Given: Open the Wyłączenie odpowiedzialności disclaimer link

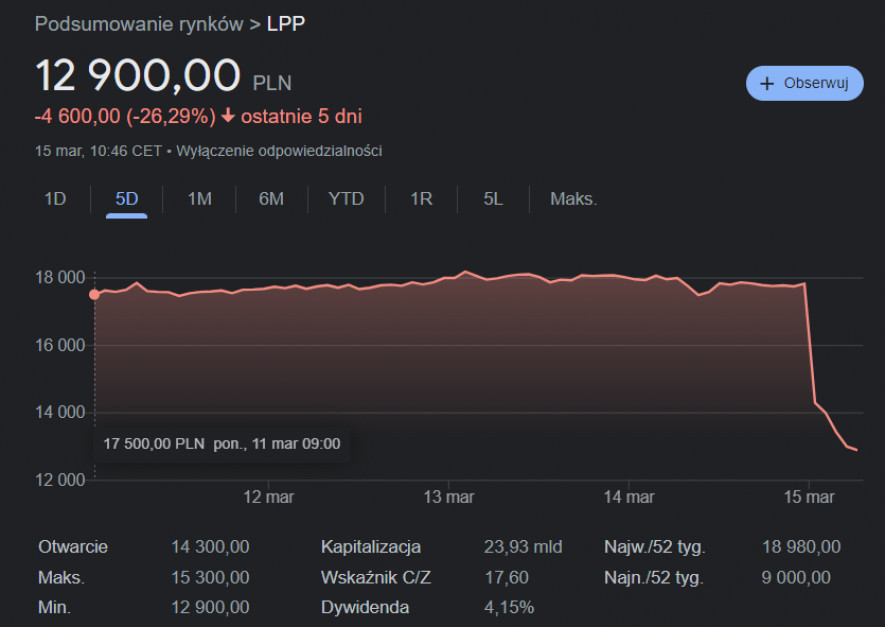Looking at the screenshot, I should pos(279,151).
